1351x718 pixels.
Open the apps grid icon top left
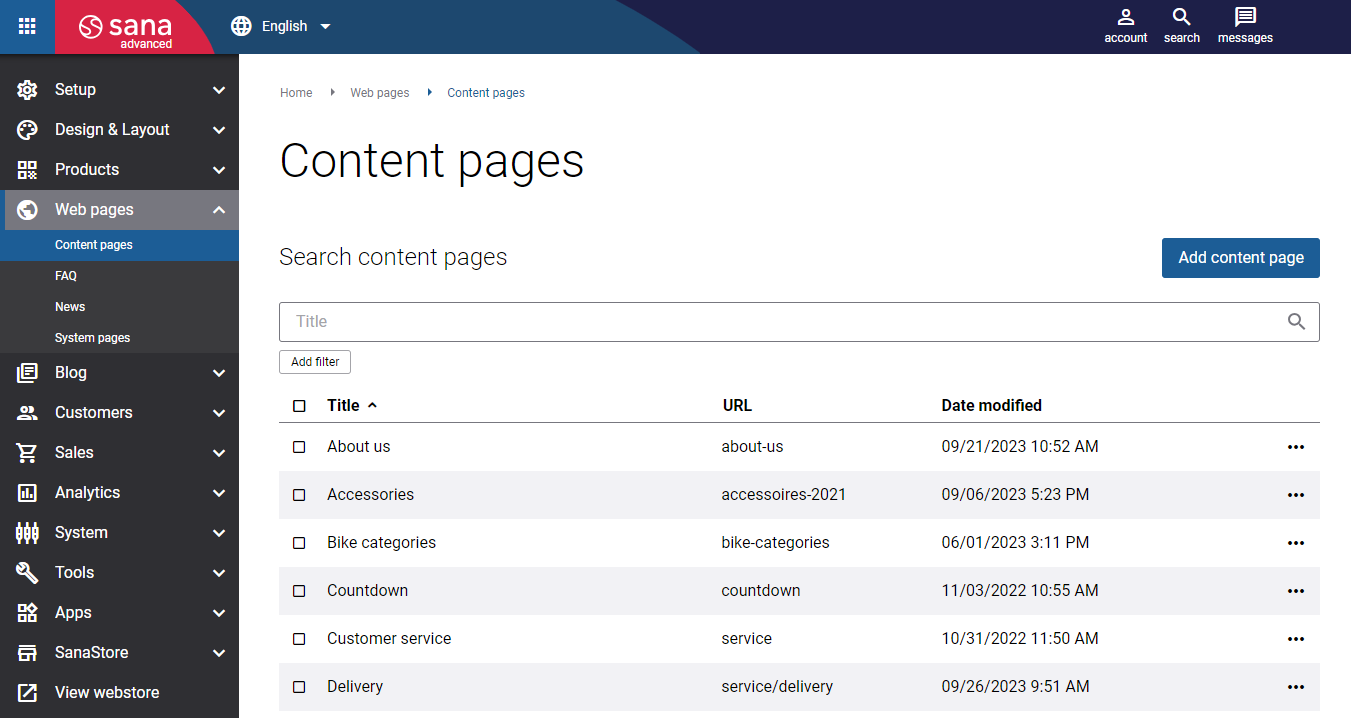click(x=26, y=26)
